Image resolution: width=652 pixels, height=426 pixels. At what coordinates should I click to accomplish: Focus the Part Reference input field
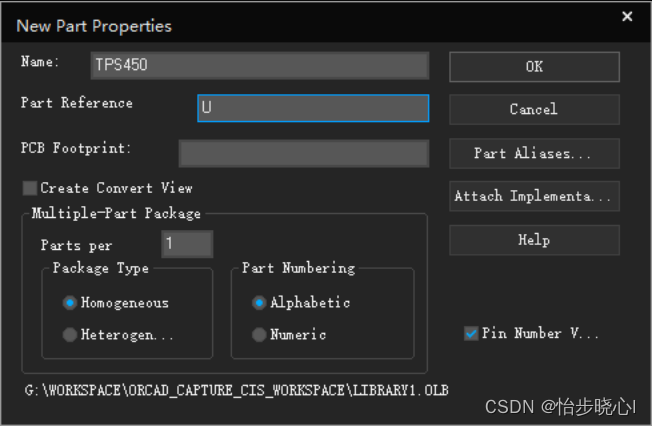tap(313, 108)
